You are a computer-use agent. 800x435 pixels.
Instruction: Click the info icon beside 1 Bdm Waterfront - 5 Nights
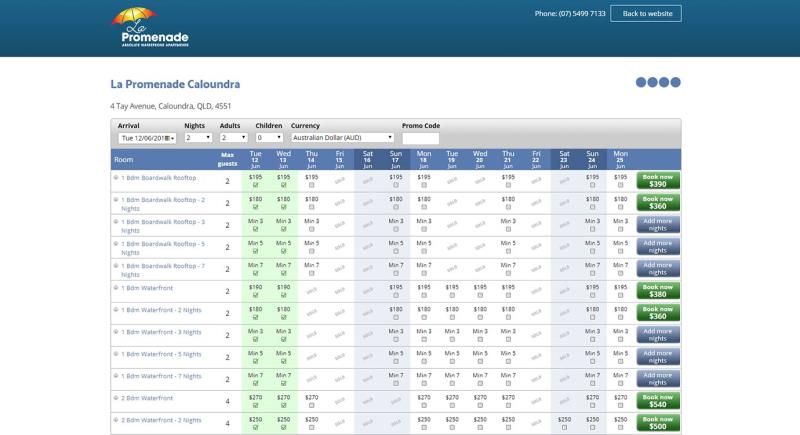coord(116,353)
